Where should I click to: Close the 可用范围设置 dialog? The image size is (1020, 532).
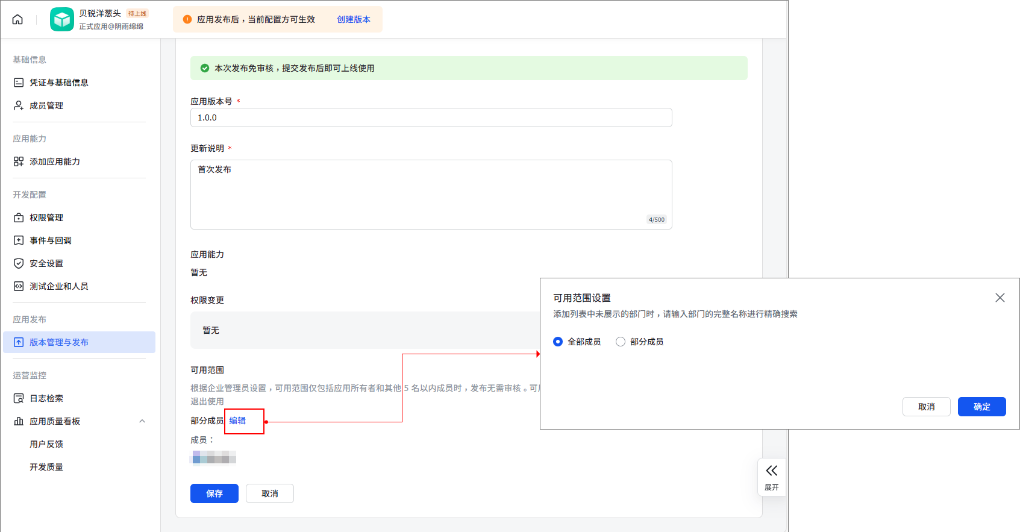pyautogui.click(x=1000, y=298)
